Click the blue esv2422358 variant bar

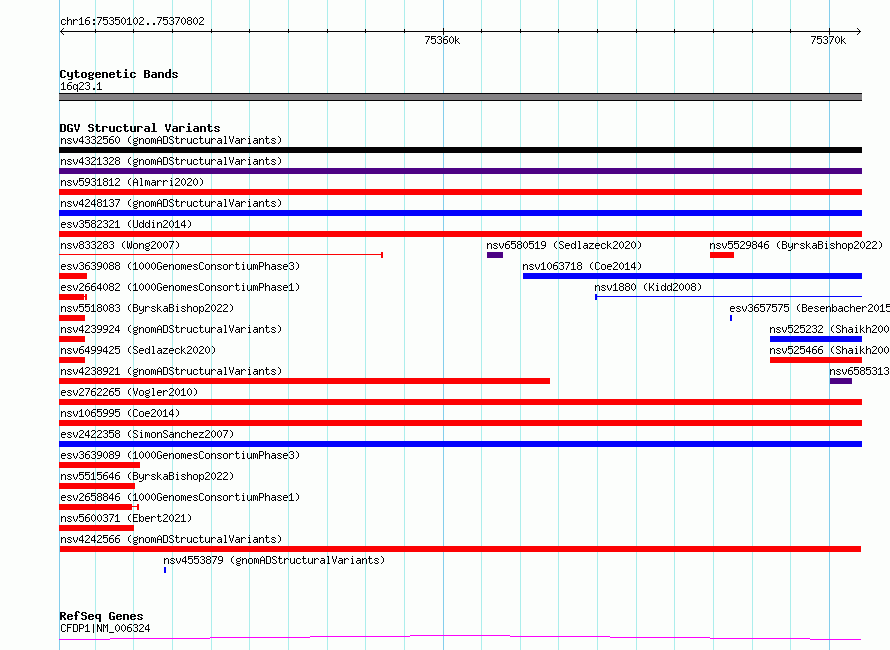tap(460, 444)
